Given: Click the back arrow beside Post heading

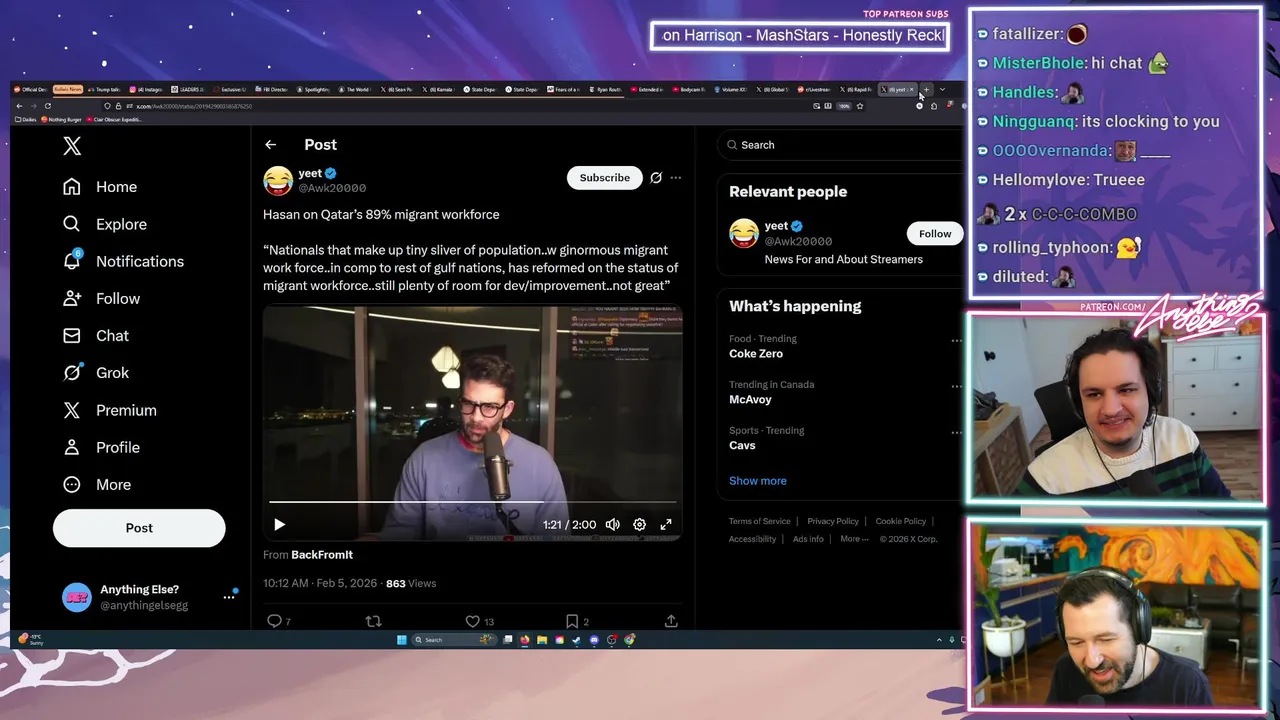Looking at the screenshot, I should (270, 145).
